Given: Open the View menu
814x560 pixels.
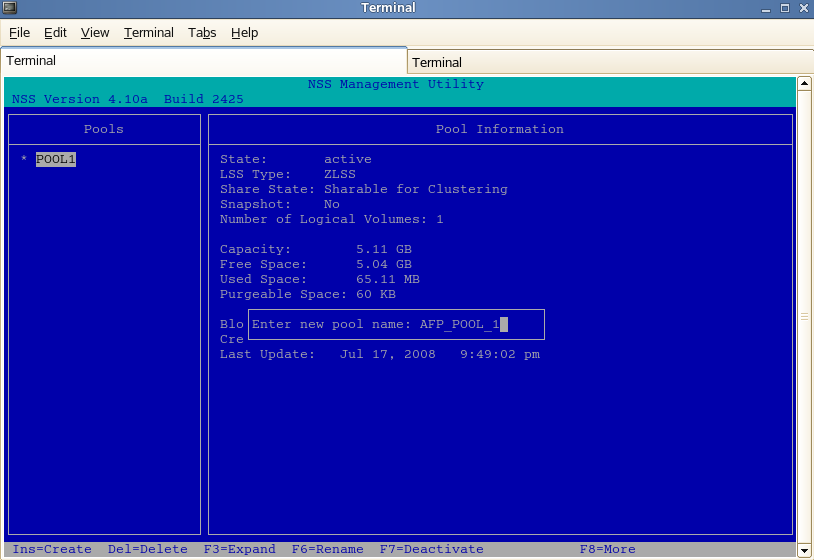Looking at the screenshot, I should (95, 33).
